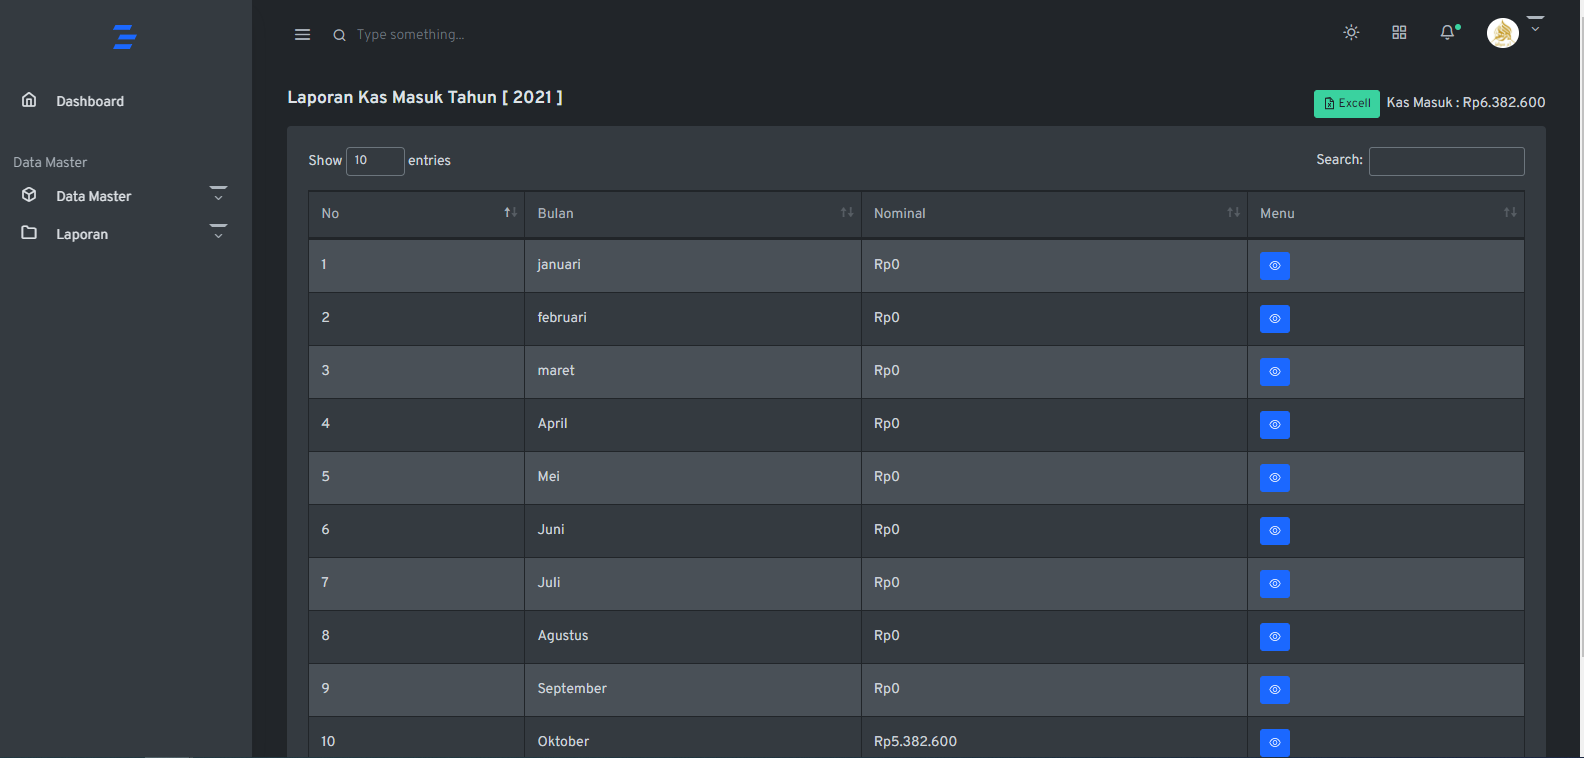Export report with Excell button
Image resolution: width=1584 pixels, height=758 pixels.
pos(1346,103)
